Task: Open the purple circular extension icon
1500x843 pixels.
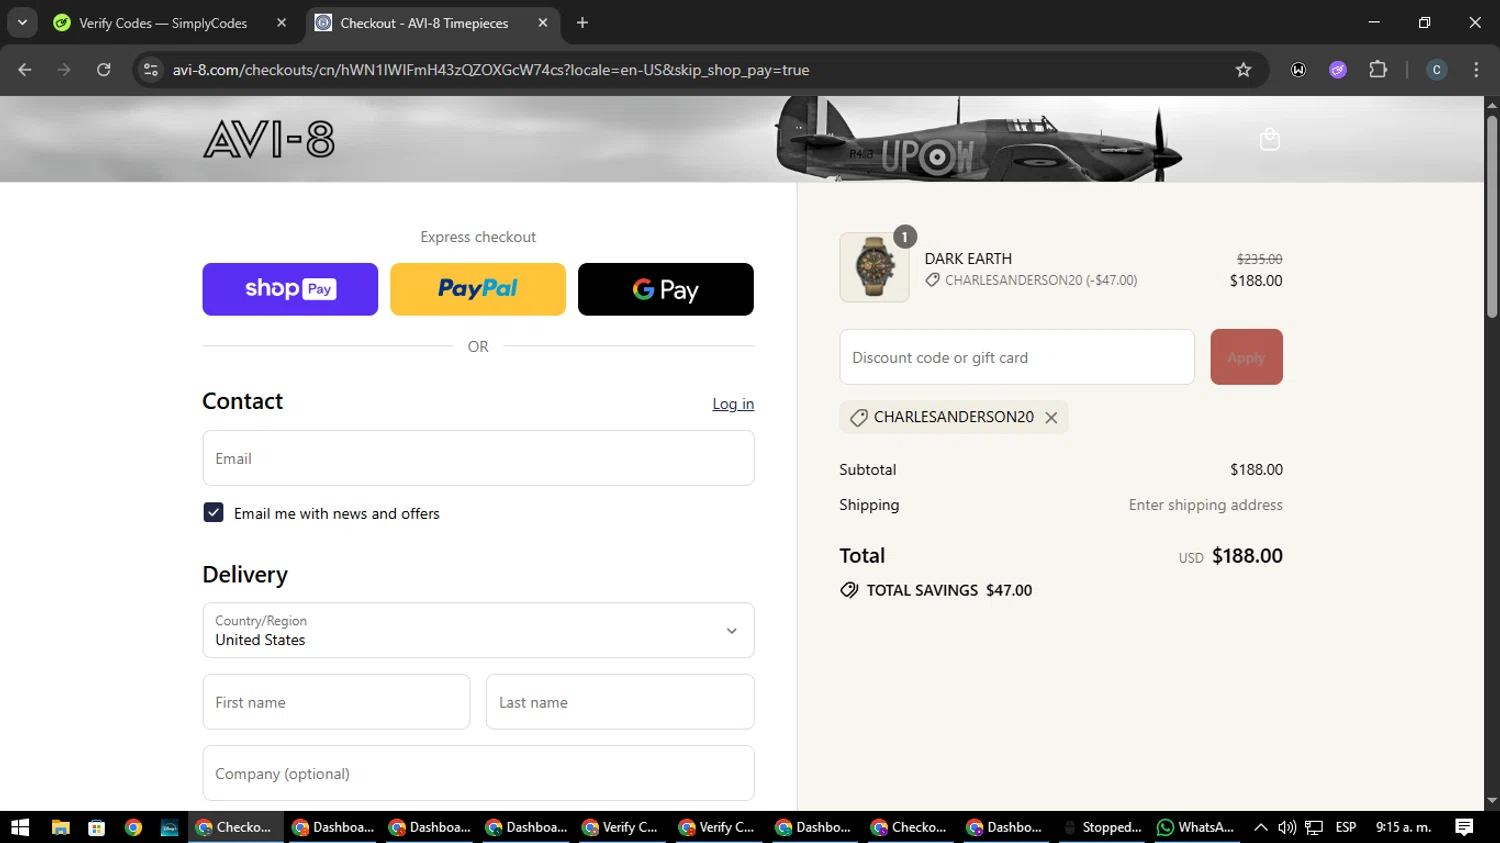Action: [1338, 70]
